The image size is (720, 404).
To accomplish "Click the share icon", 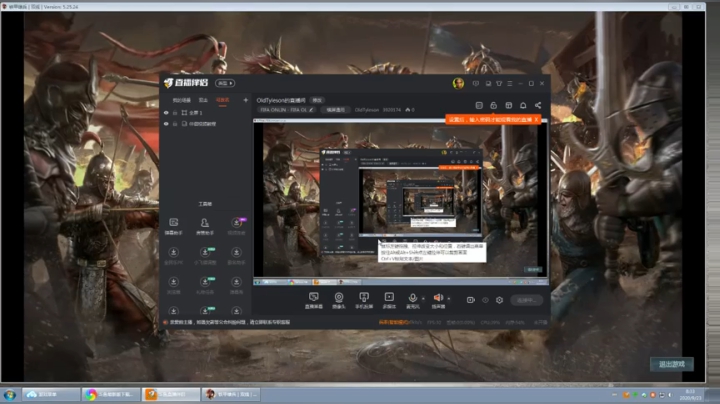I will 538,105.
